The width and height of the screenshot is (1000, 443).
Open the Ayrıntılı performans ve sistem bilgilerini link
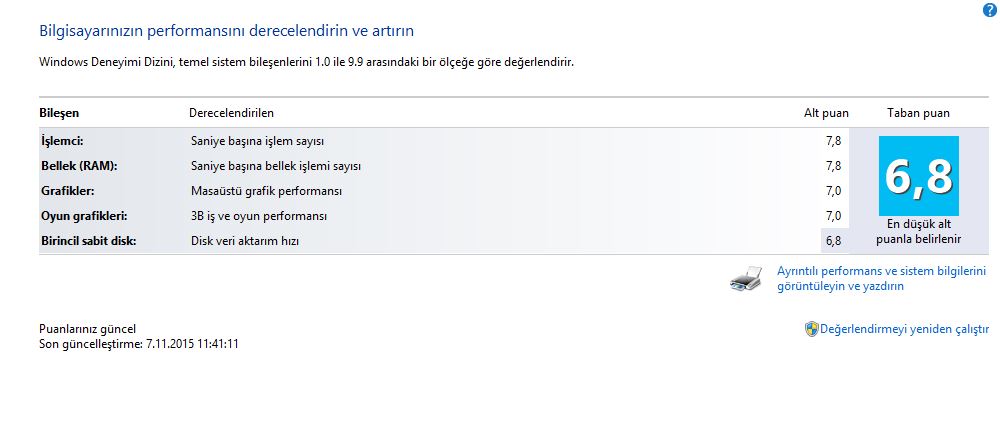tap(881, 278)
